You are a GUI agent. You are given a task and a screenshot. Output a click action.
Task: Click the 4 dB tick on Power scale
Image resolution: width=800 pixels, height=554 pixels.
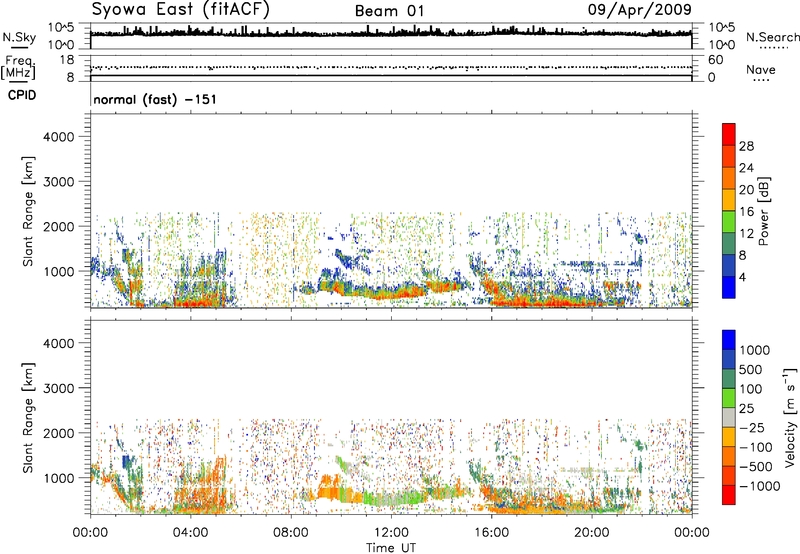point(742,278)
